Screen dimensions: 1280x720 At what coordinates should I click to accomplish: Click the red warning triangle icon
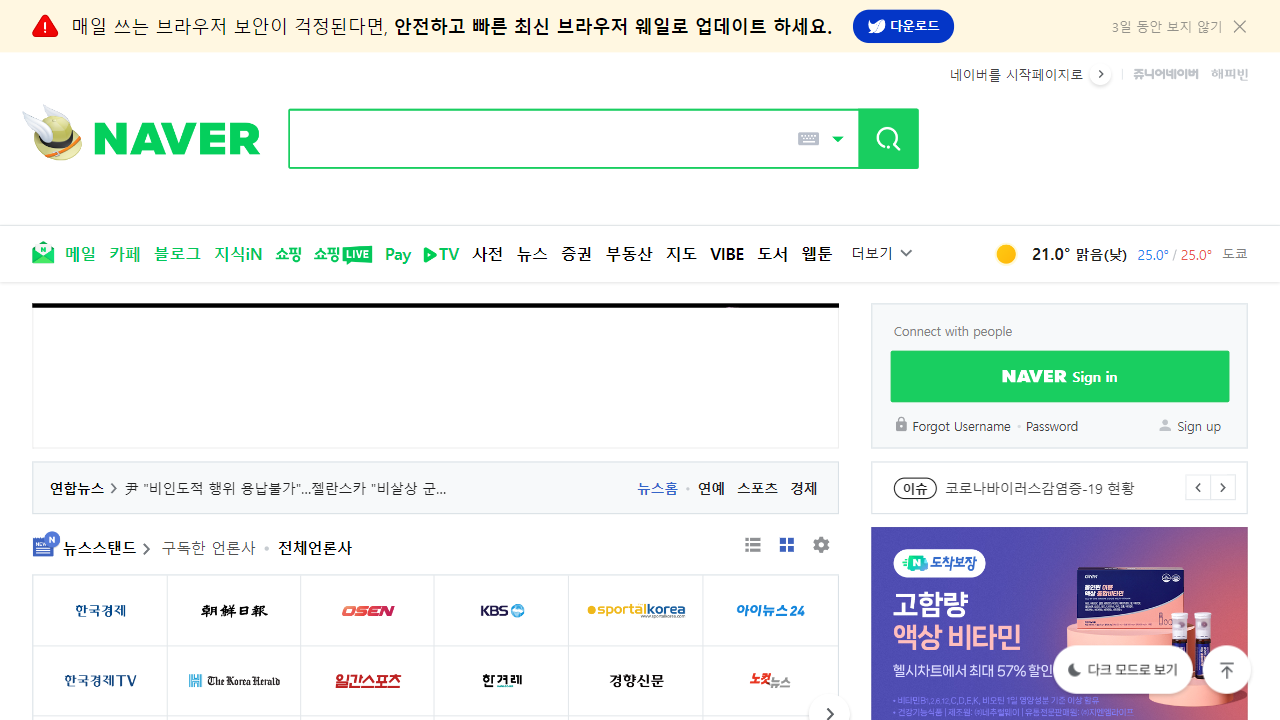(x=45, y=26)
